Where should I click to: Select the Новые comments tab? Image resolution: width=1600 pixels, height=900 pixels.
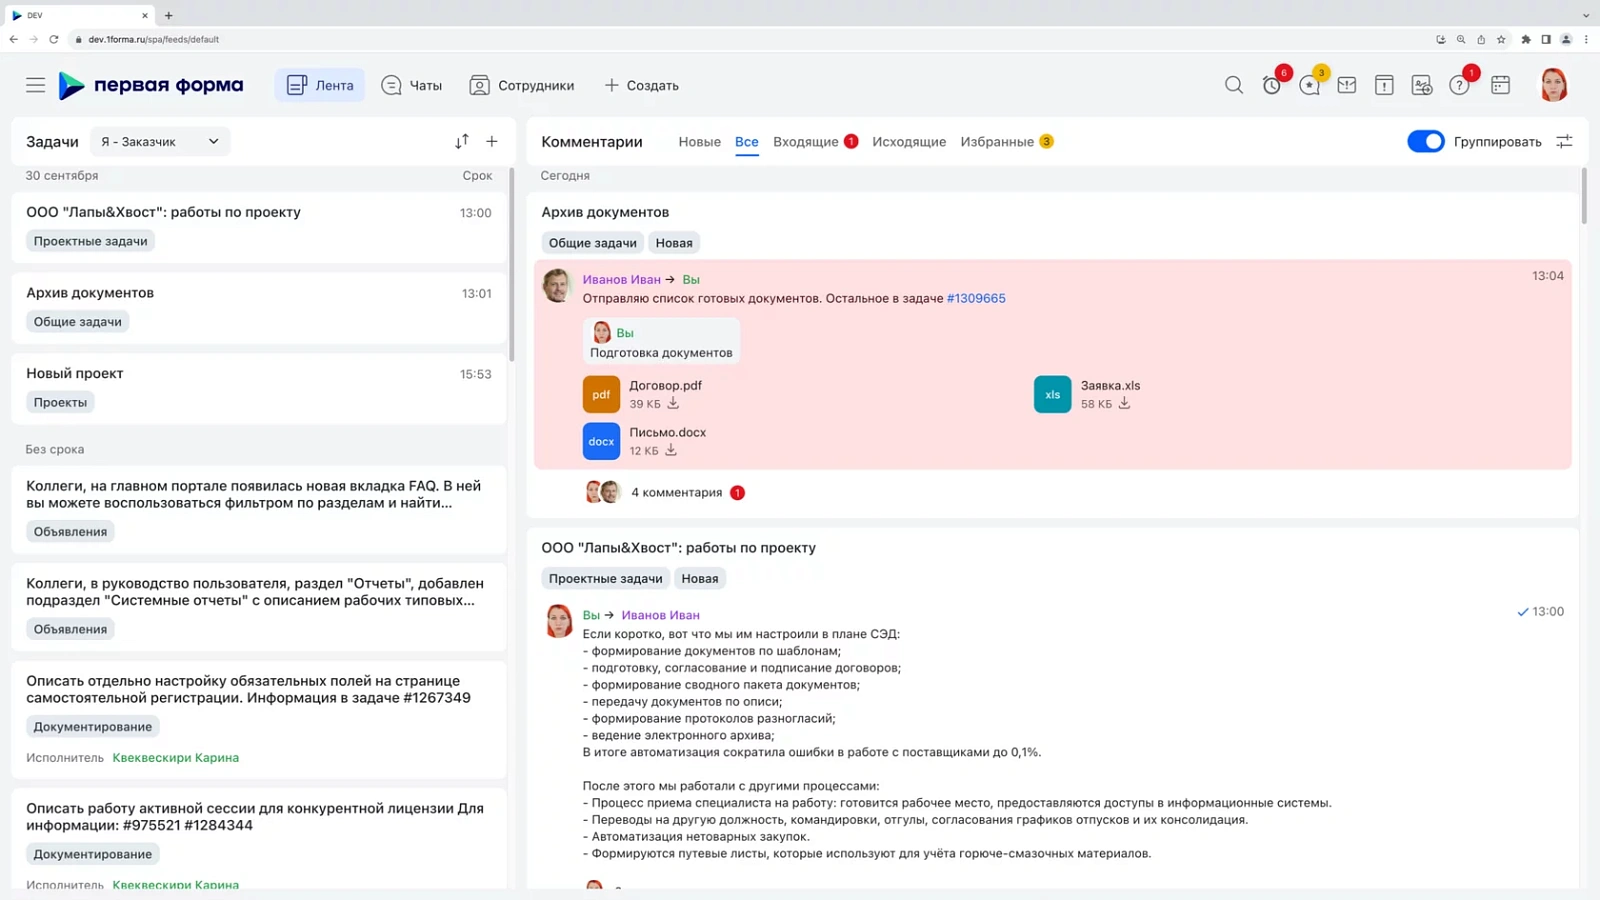[x=699, y=141]
